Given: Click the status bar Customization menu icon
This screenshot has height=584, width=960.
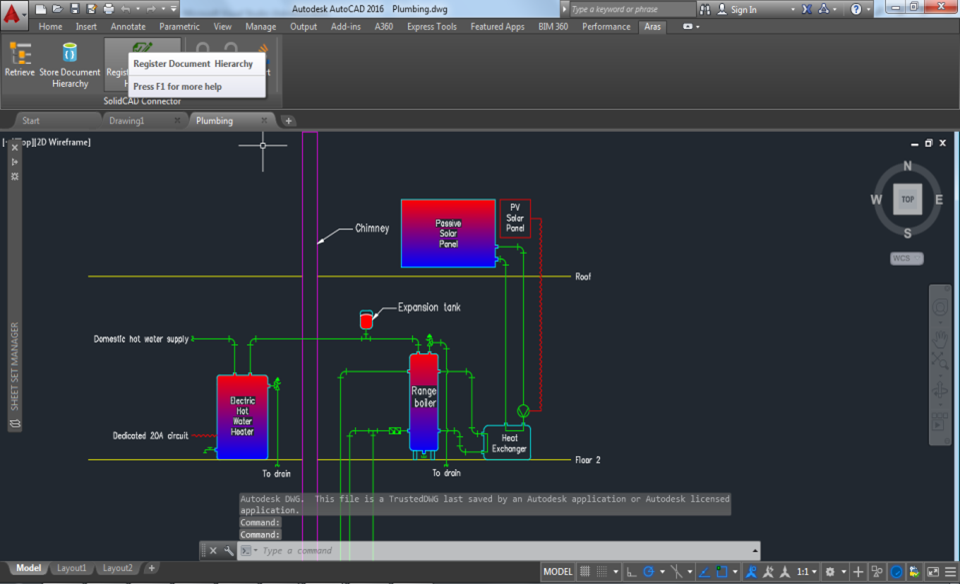Looking at the screenshot, I should (951, 572).
